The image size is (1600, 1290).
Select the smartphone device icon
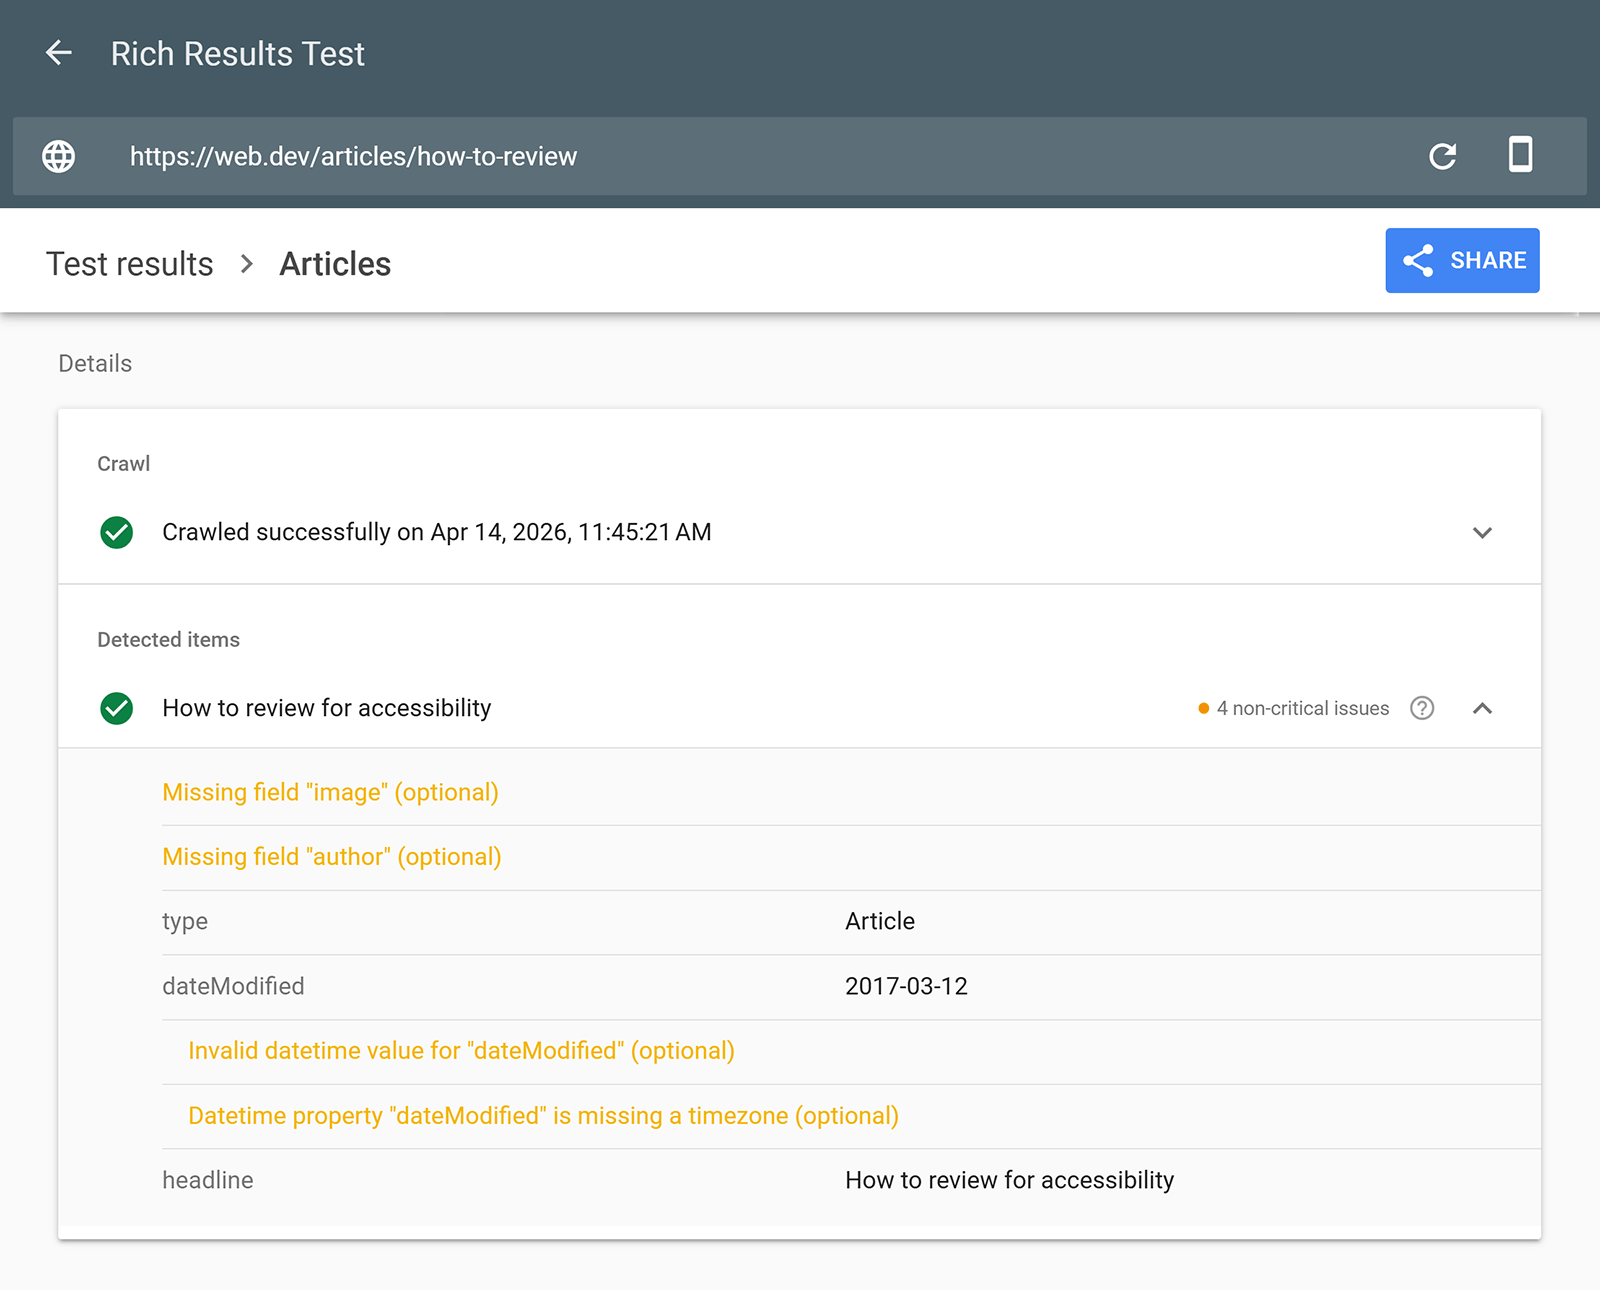(x=1521, y=156)
